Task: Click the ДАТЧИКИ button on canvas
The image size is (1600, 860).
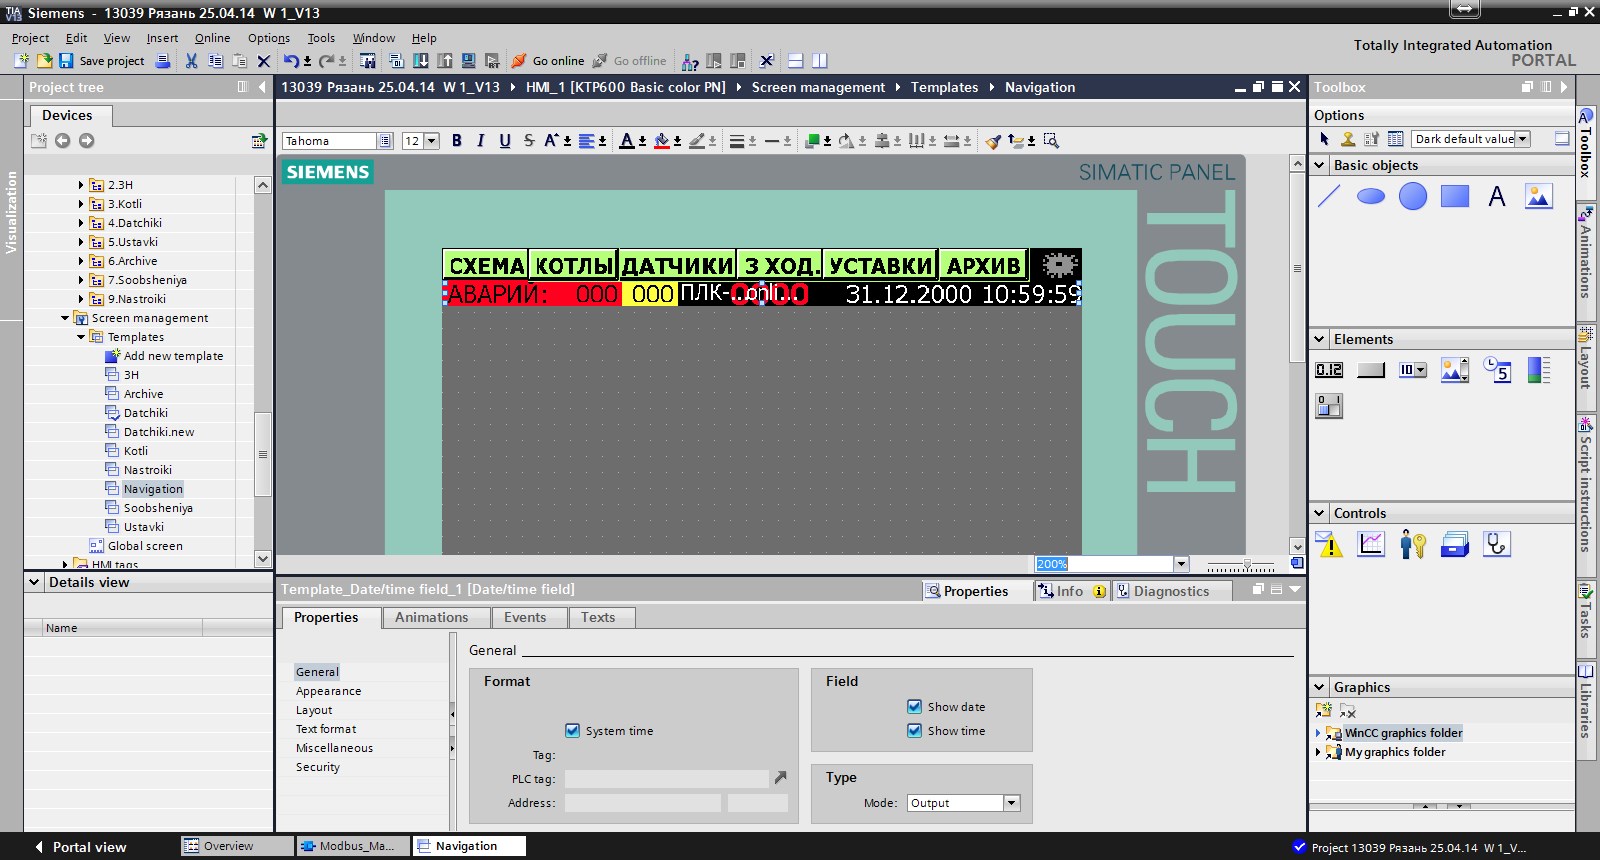Action: point(677,265)
